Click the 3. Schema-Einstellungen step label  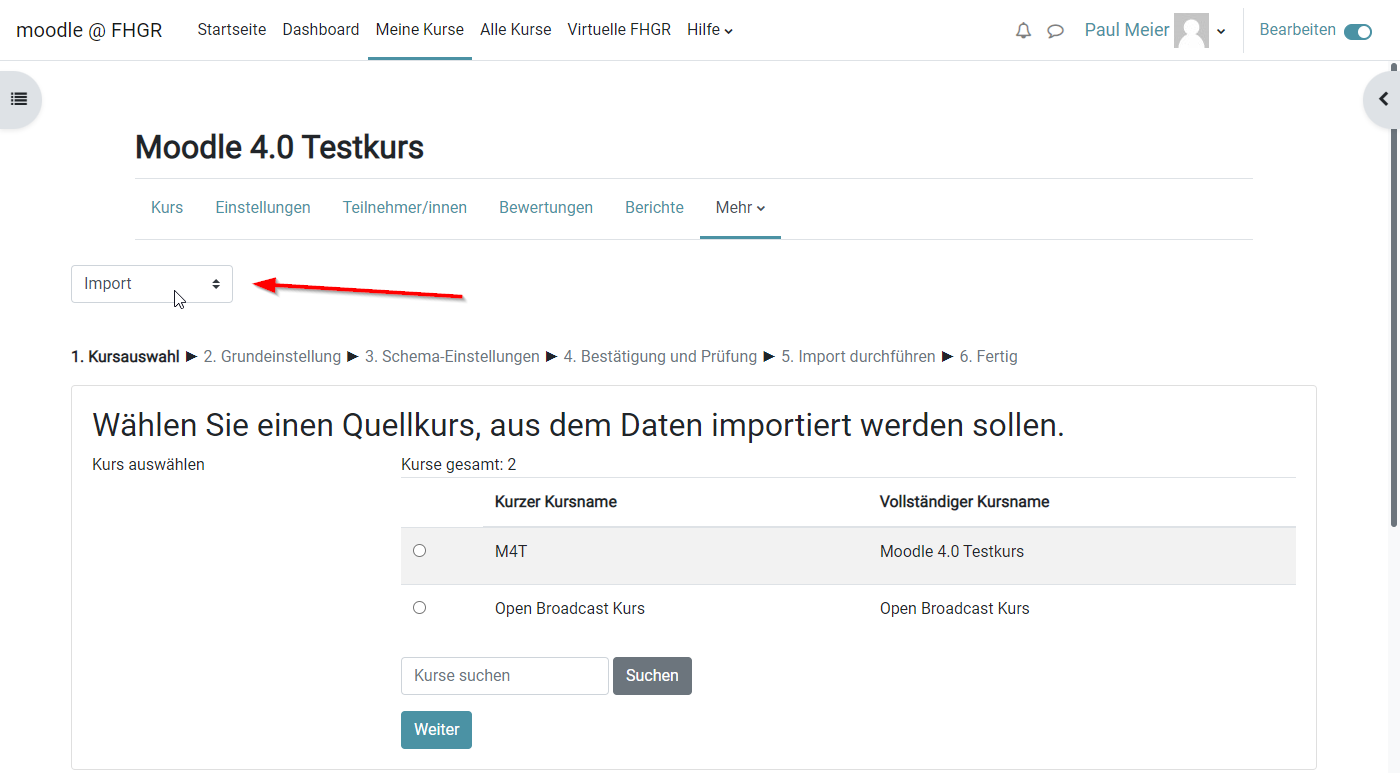coord(452,357)
